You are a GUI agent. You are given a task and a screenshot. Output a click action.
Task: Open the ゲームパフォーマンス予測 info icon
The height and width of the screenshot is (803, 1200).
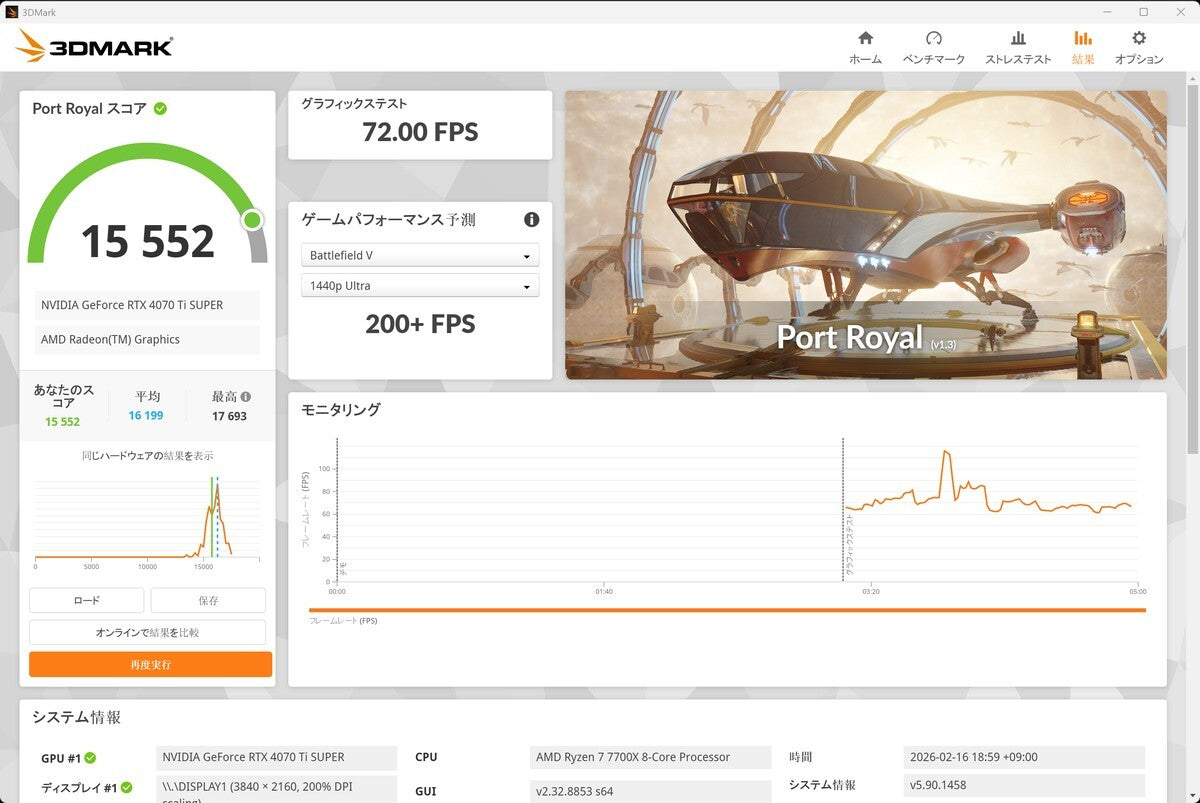coord(532,219)
